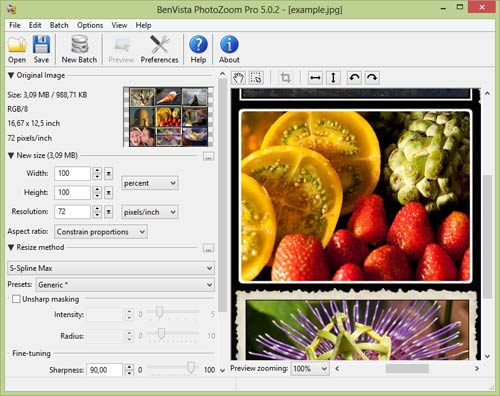Click the Resolution input field
Screen dimensions: 500x396
(x=72, y=212)
